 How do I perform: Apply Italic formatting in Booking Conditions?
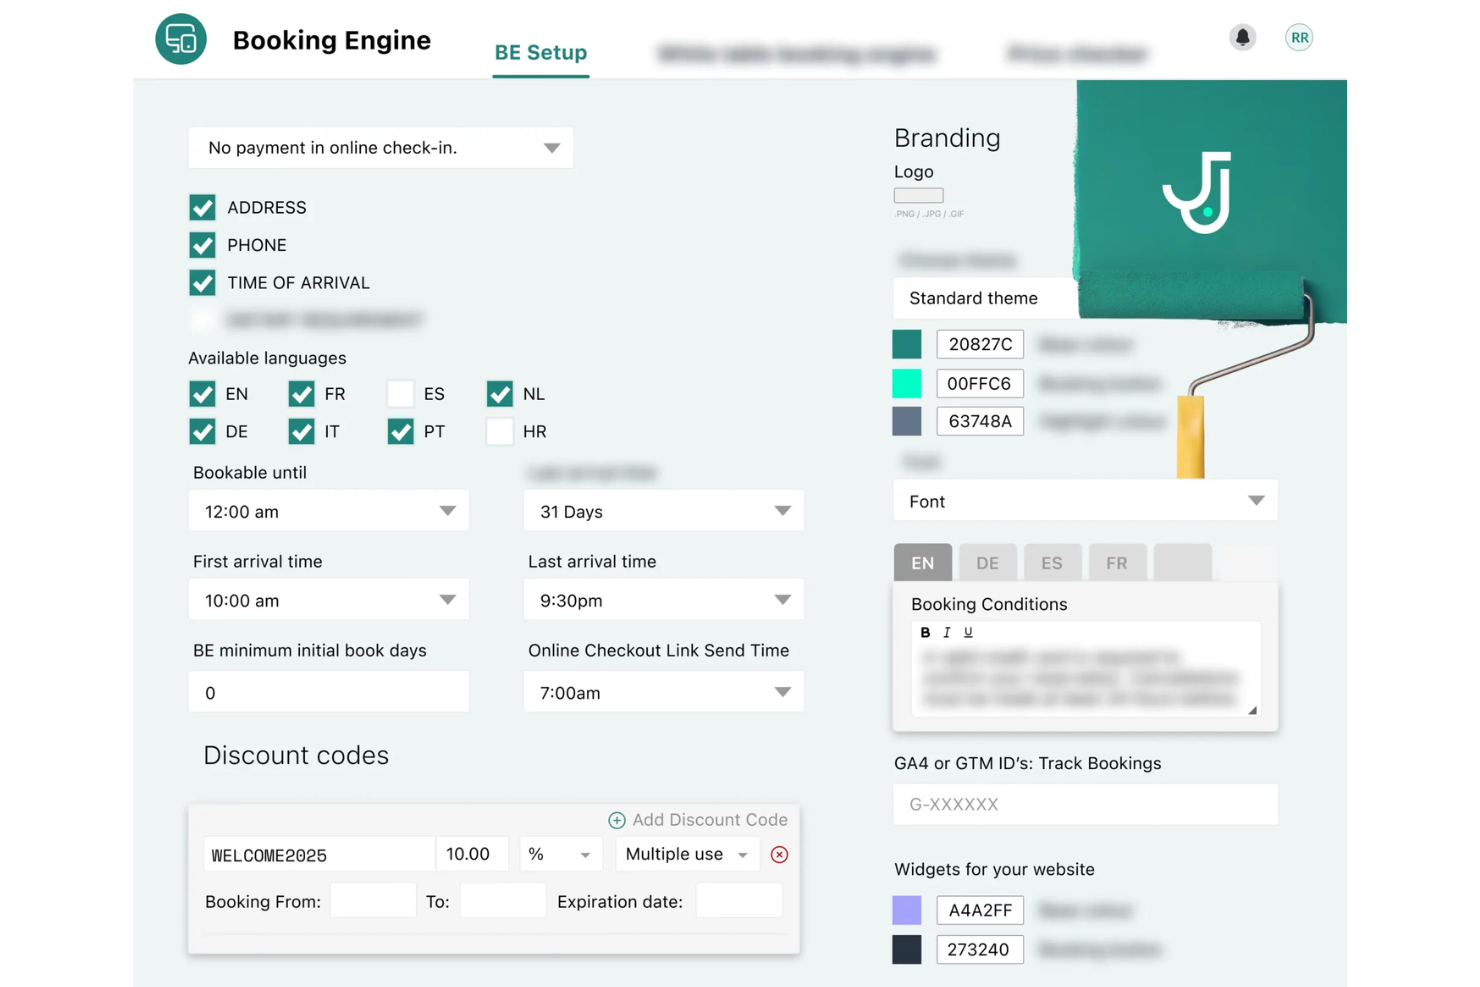point(946,632)
